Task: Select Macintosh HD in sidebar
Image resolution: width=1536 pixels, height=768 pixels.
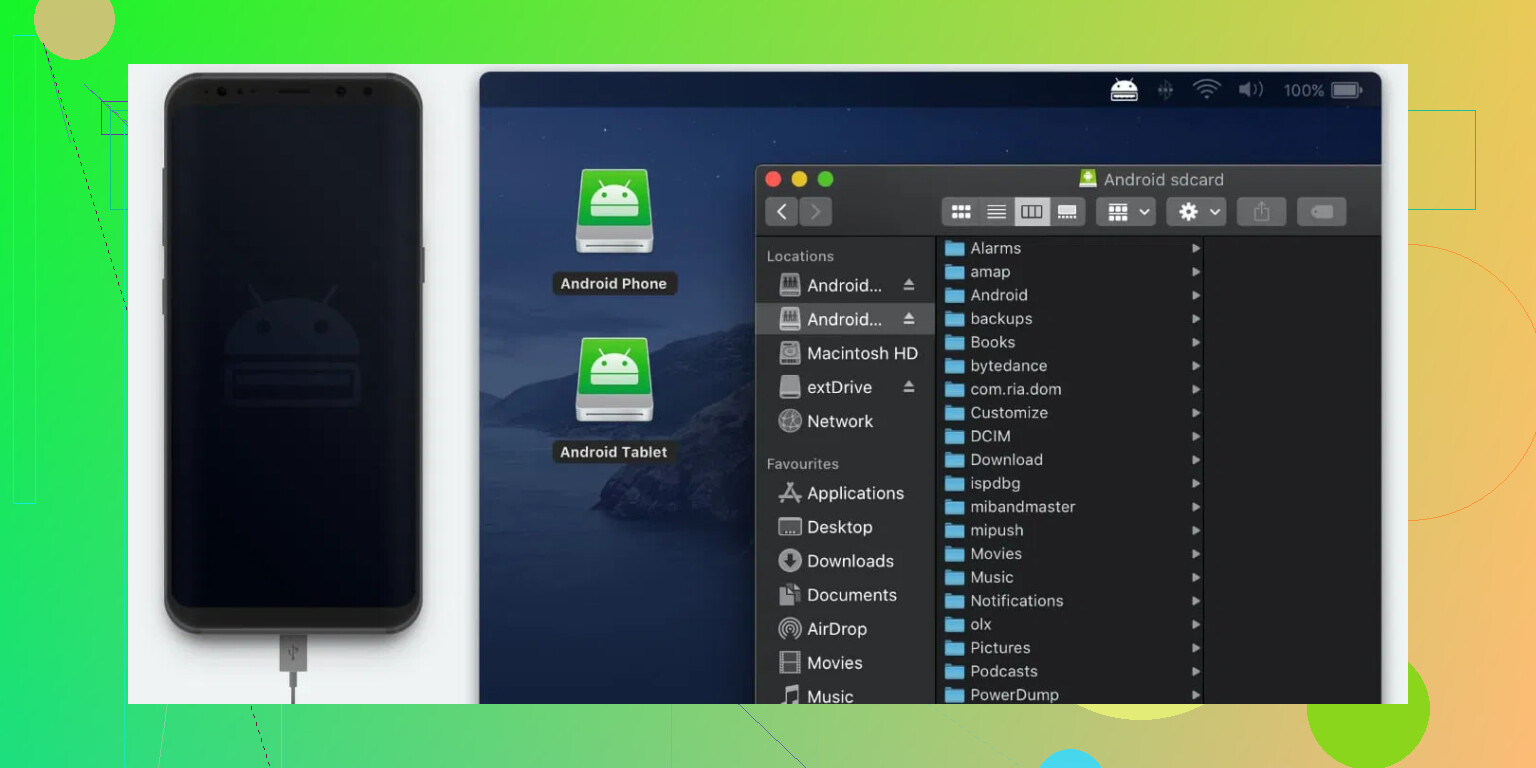Action: click(846, 353)
